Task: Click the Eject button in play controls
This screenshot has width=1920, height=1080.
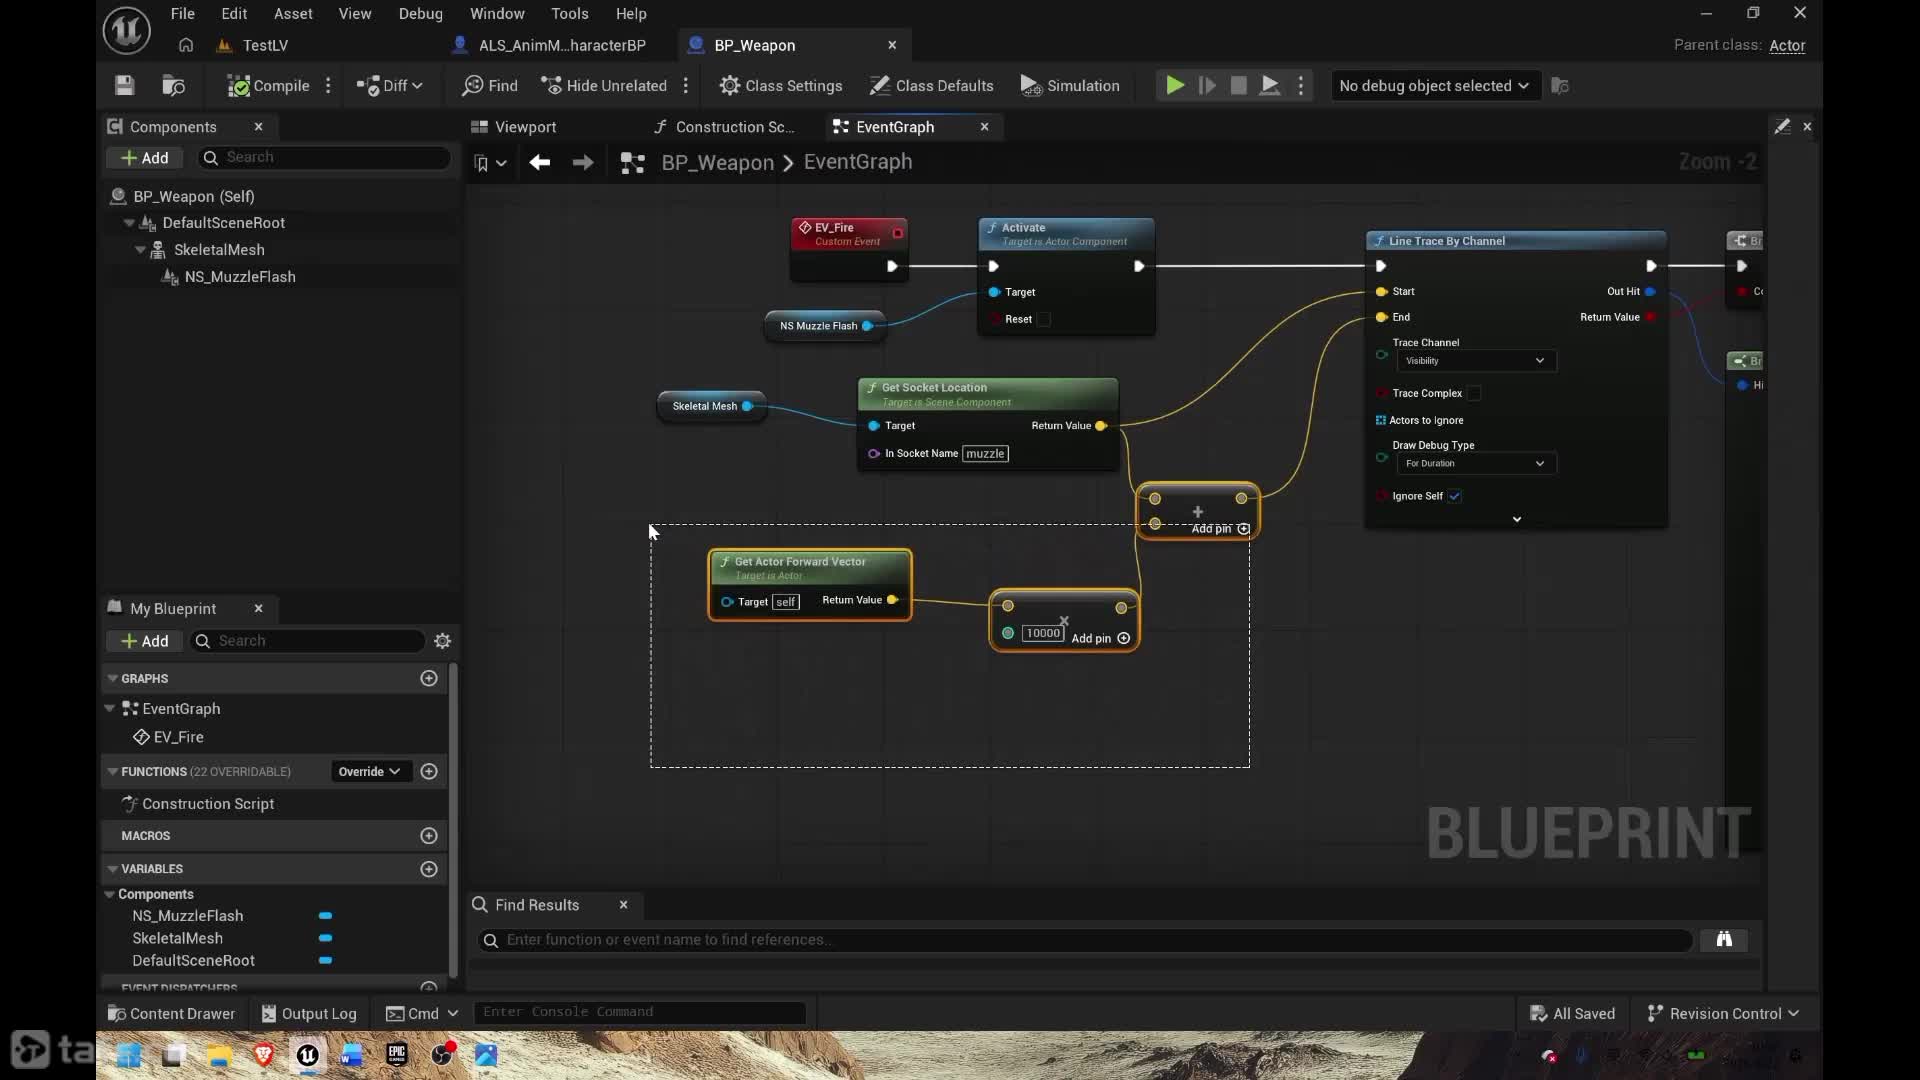Action: [1270, 86]
